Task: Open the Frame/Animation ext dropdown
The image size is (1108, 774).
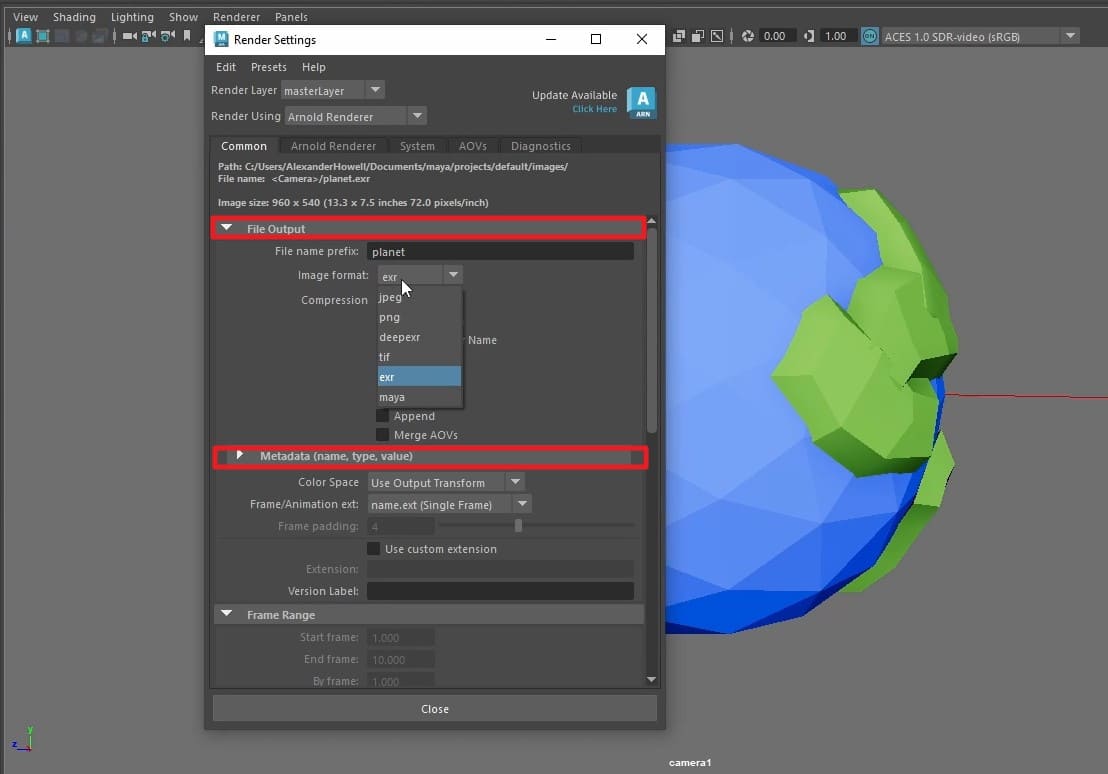Action: tap(522, 504)
